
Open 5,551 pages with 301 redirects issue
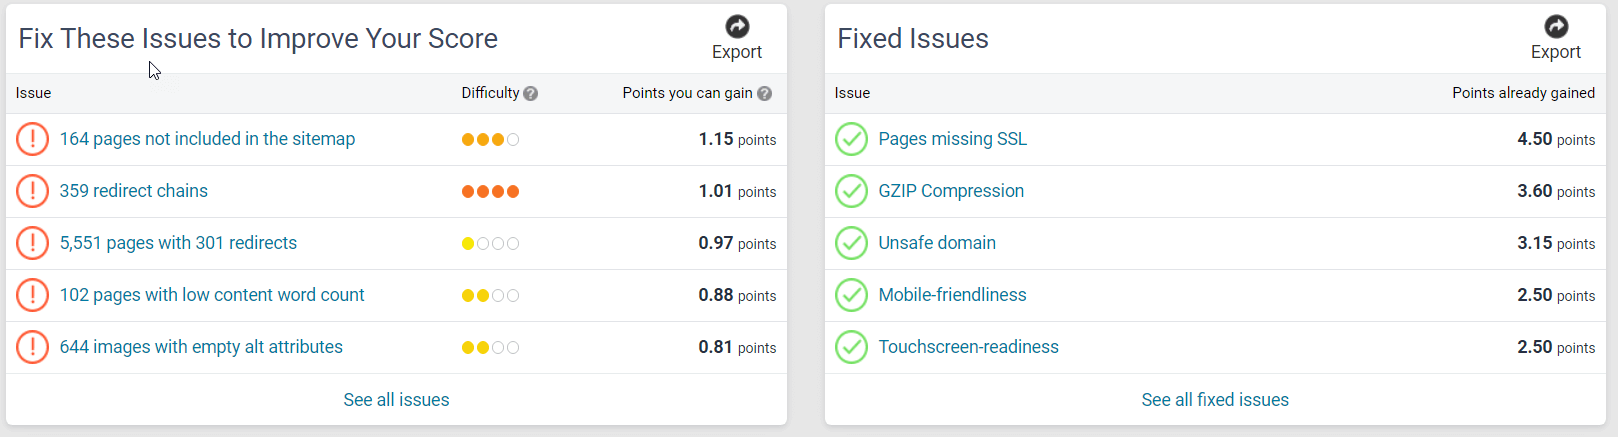(x=178, y=243)
